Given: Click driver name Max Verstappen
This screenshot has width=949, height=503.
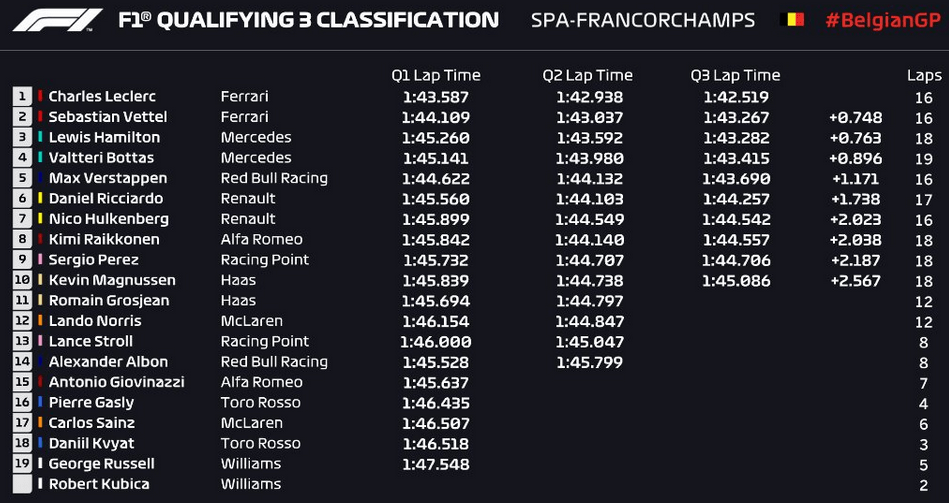Looking at the screenshot, I should (x=108, y=178).
